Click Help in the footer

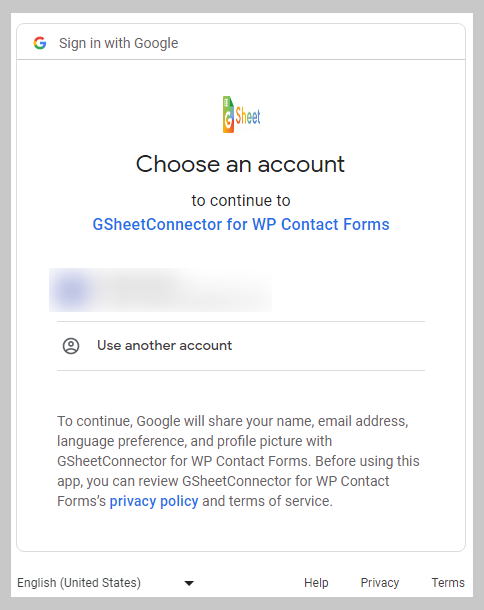click(x=316, y=583)
